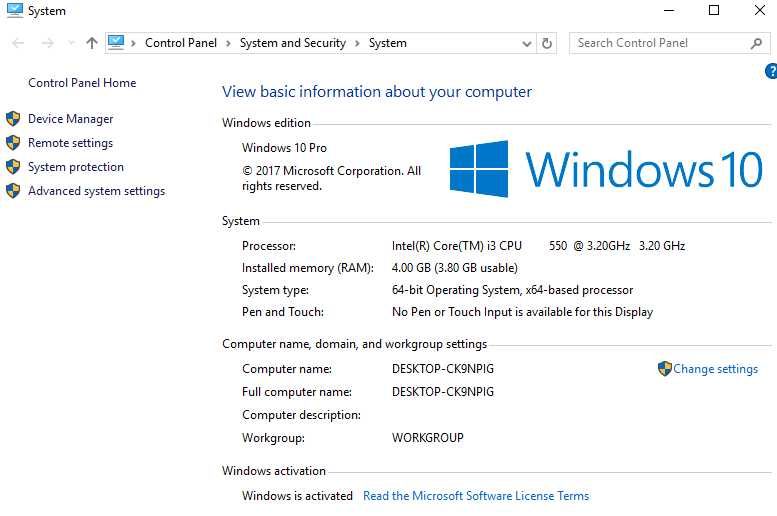Click the Full computer name value
Screen dimensions: 777x516
[x=443, y=392]
